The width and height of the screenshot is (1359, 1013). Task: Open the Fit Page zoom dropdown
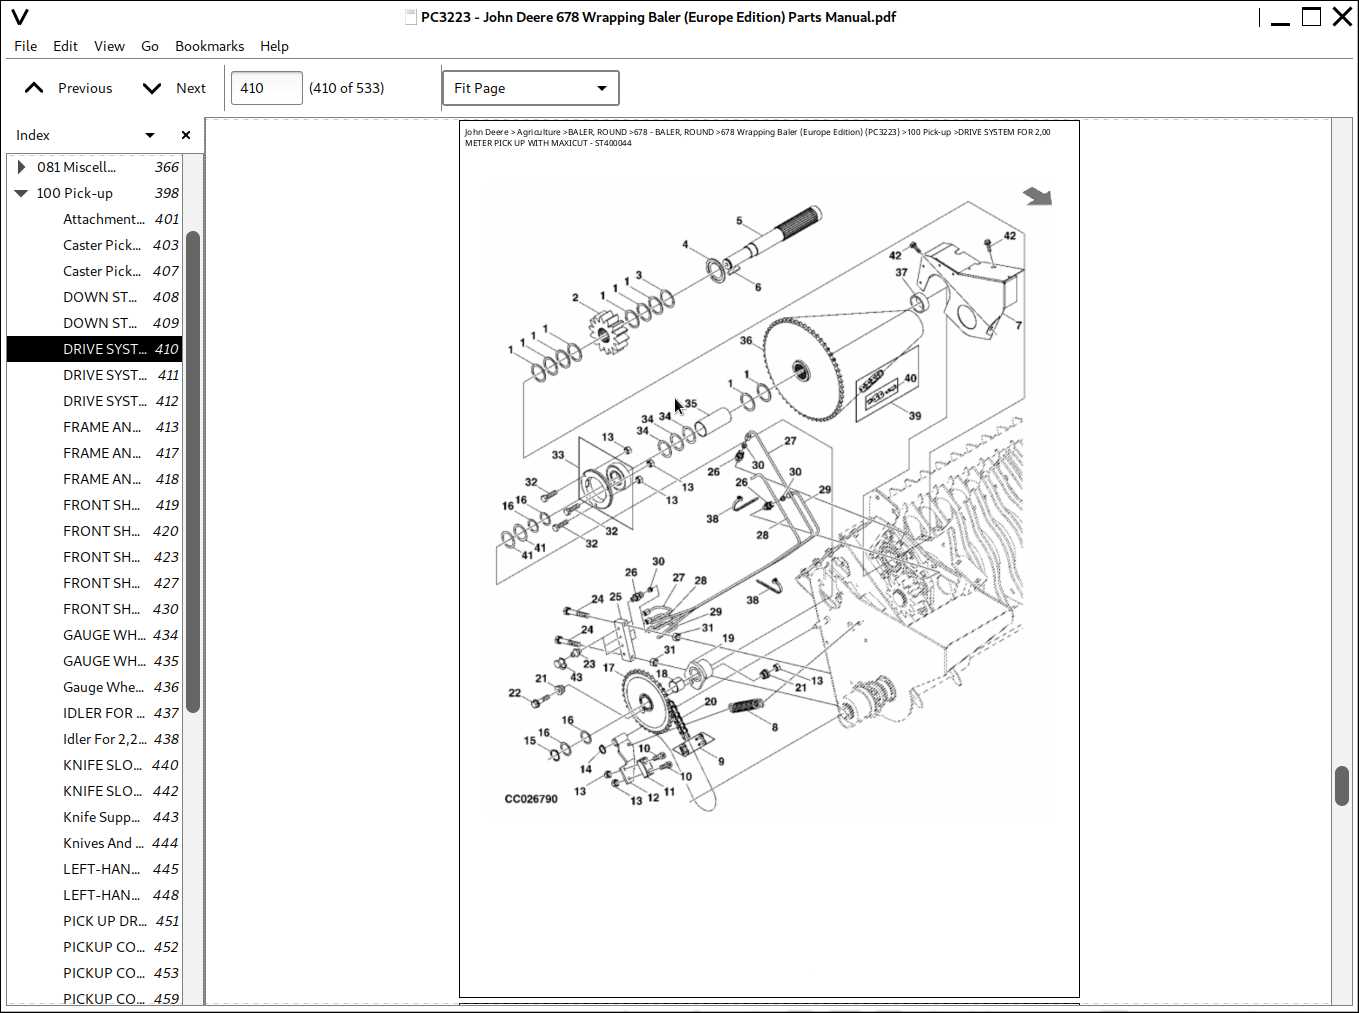click(530, 88)
